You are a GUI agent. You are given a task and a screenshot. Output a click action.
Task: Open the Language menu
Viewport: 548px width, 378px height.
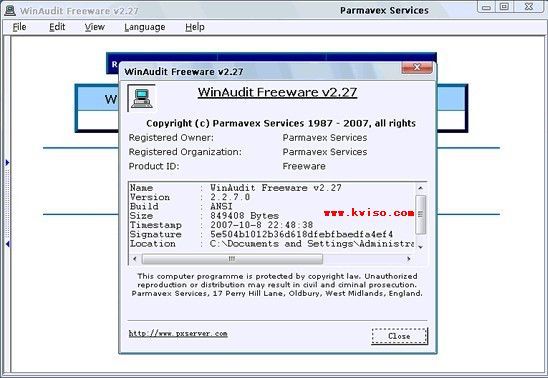[145, 27]
